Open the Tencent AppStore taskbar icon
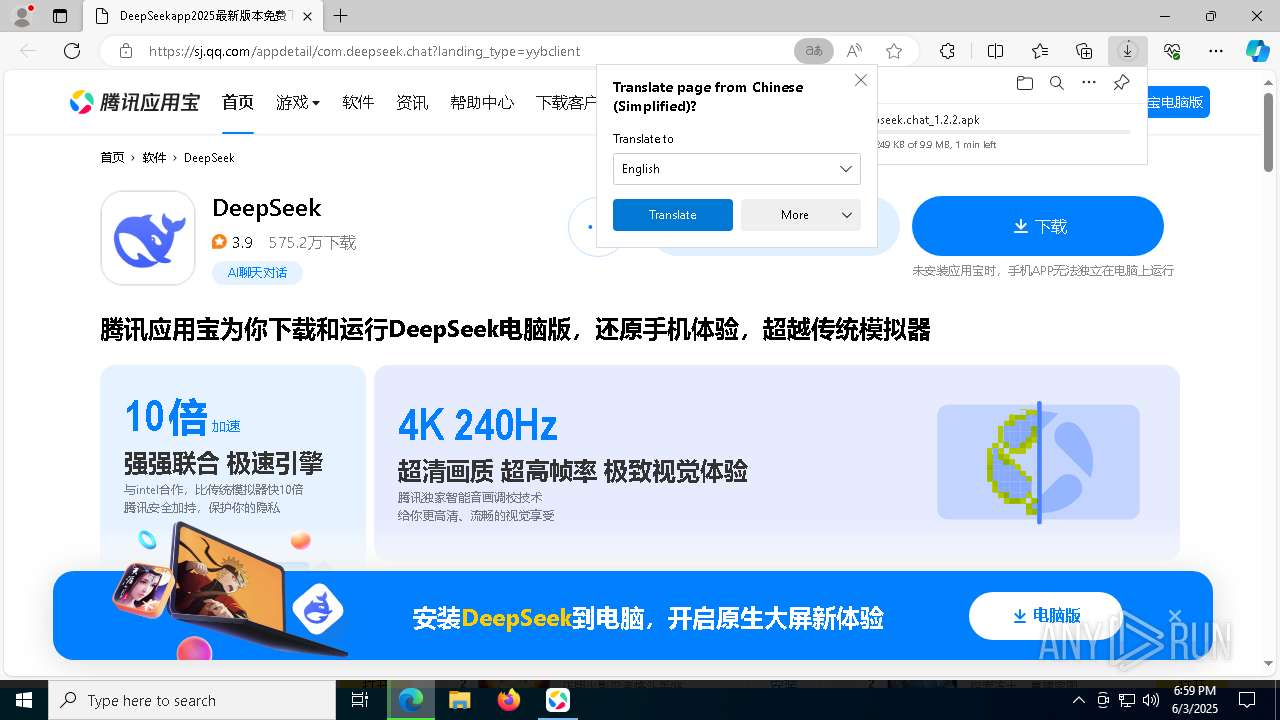Viewport: 1280px width, 720px height. pos(558,700)
